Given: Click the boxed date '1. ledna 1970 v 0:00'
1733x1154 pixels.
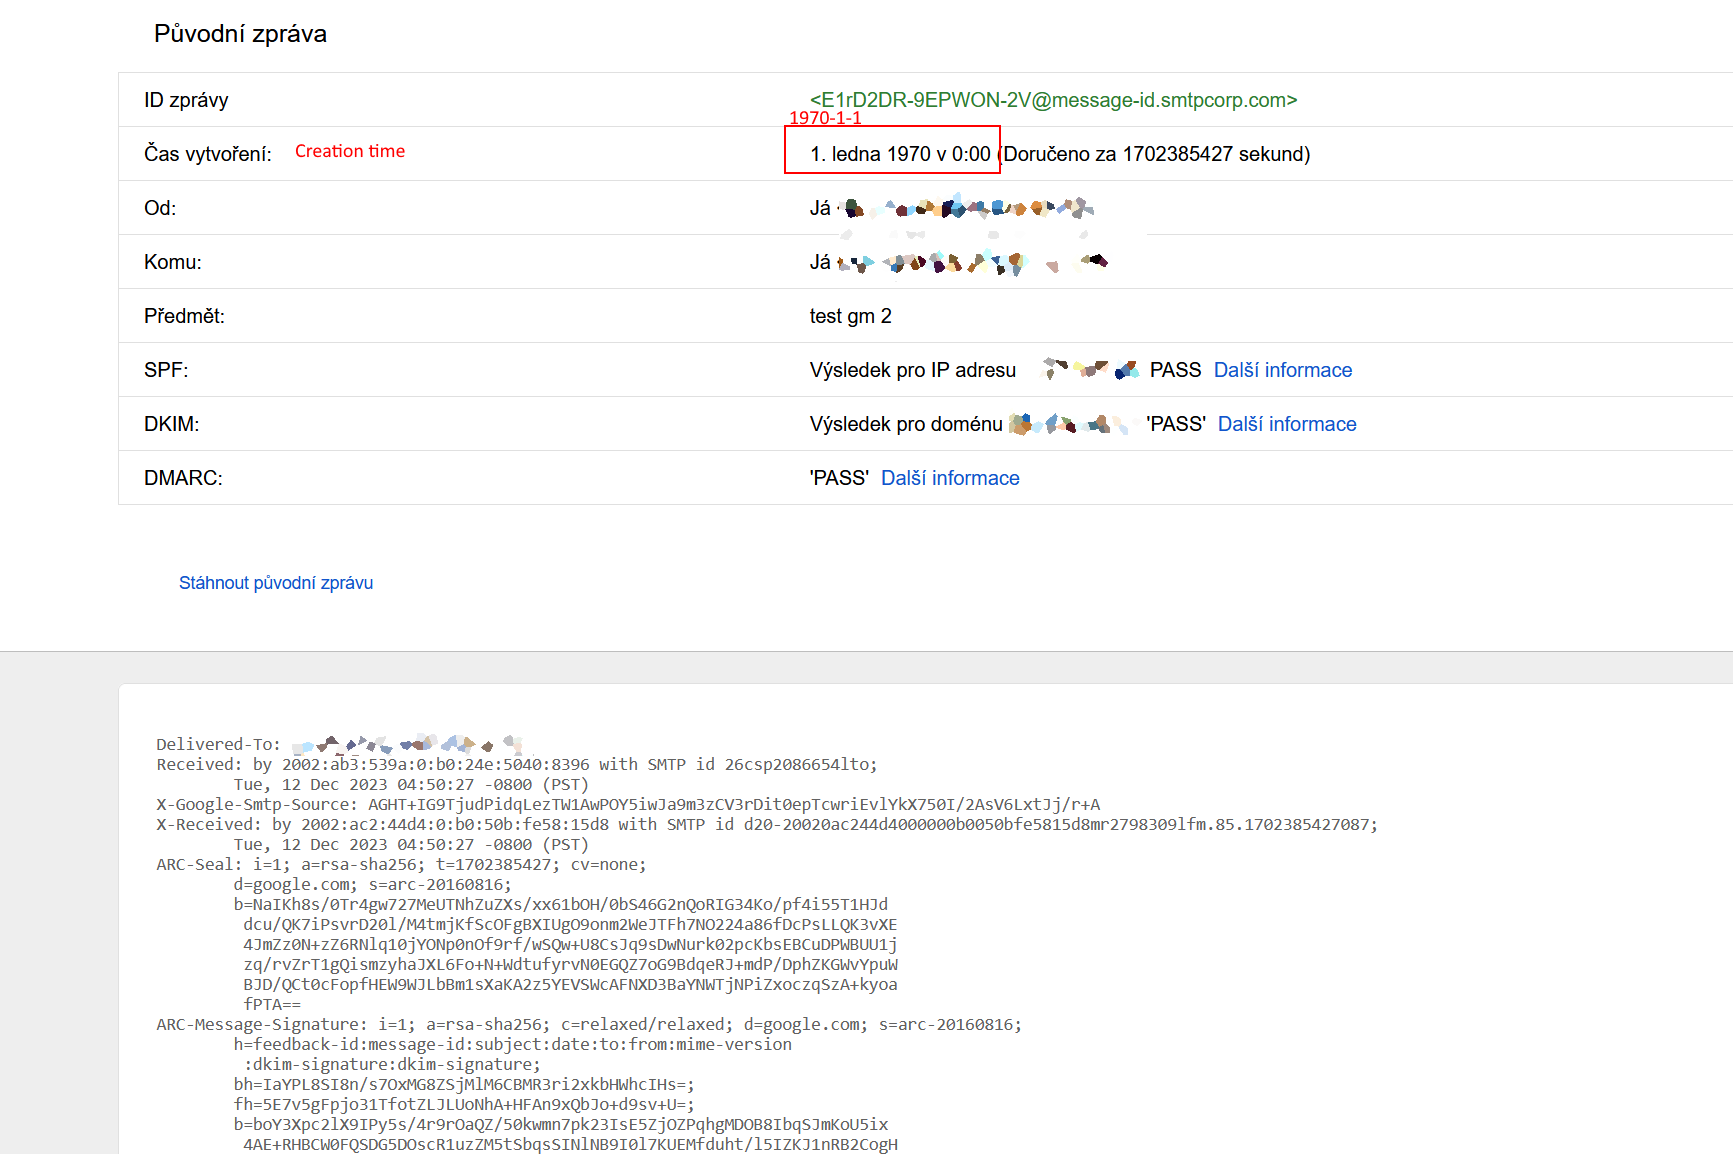Looking at the screenshot, I should point(899,154).
